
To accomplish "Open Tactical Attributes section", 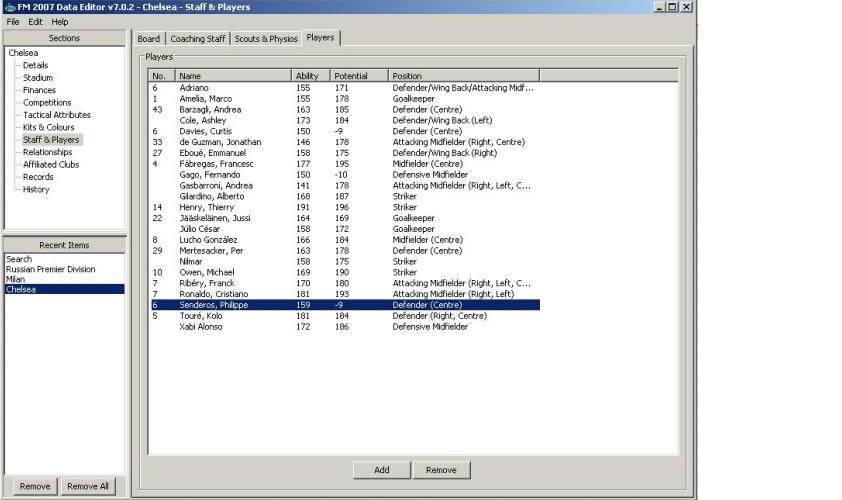I will coord(56,115).
